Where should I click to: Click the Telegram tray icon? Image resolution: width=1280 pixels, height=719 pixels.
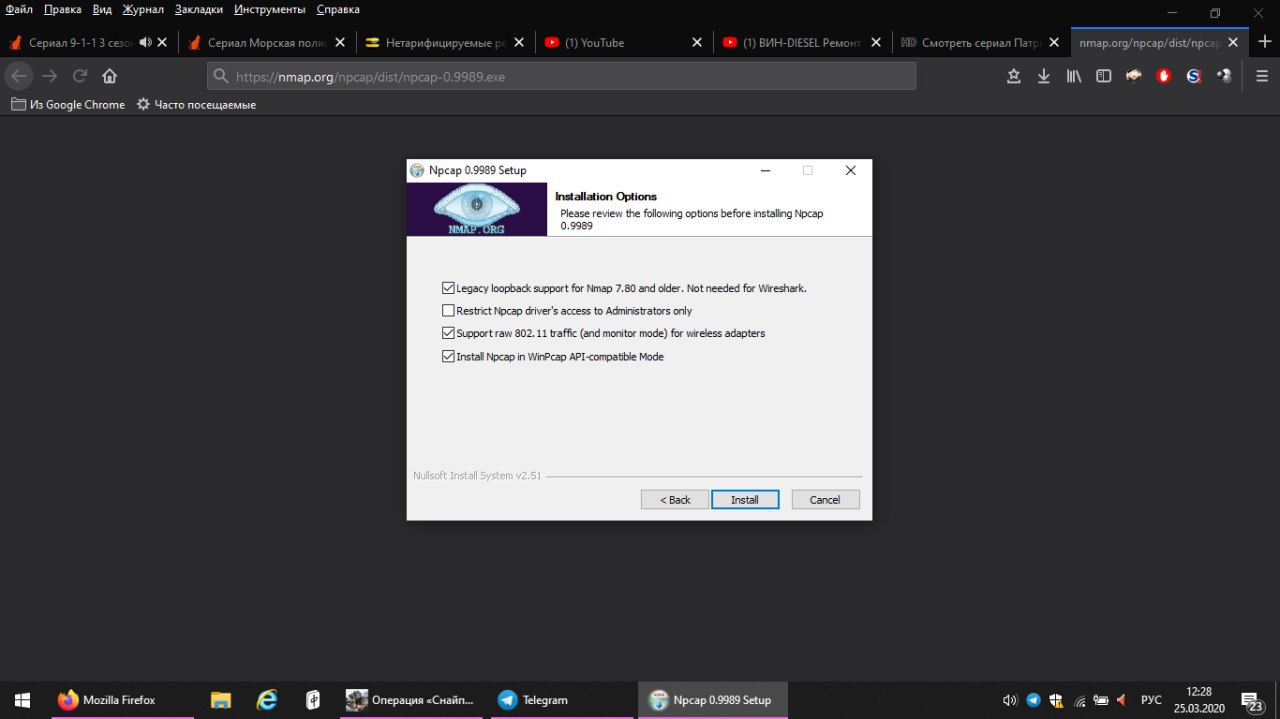pos(1033,700)
